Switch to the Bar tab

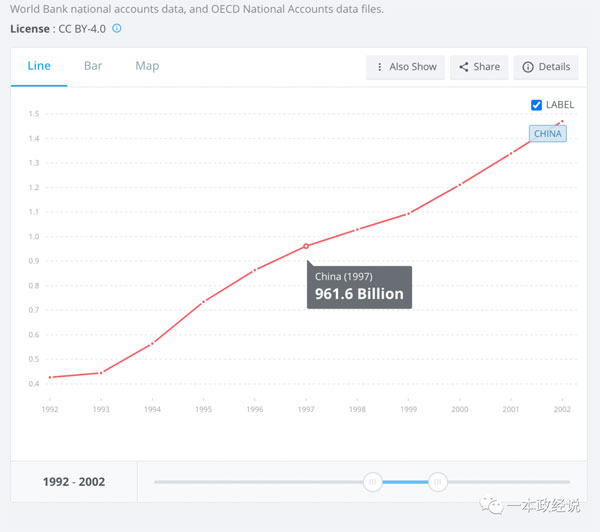tap(93, 66)
